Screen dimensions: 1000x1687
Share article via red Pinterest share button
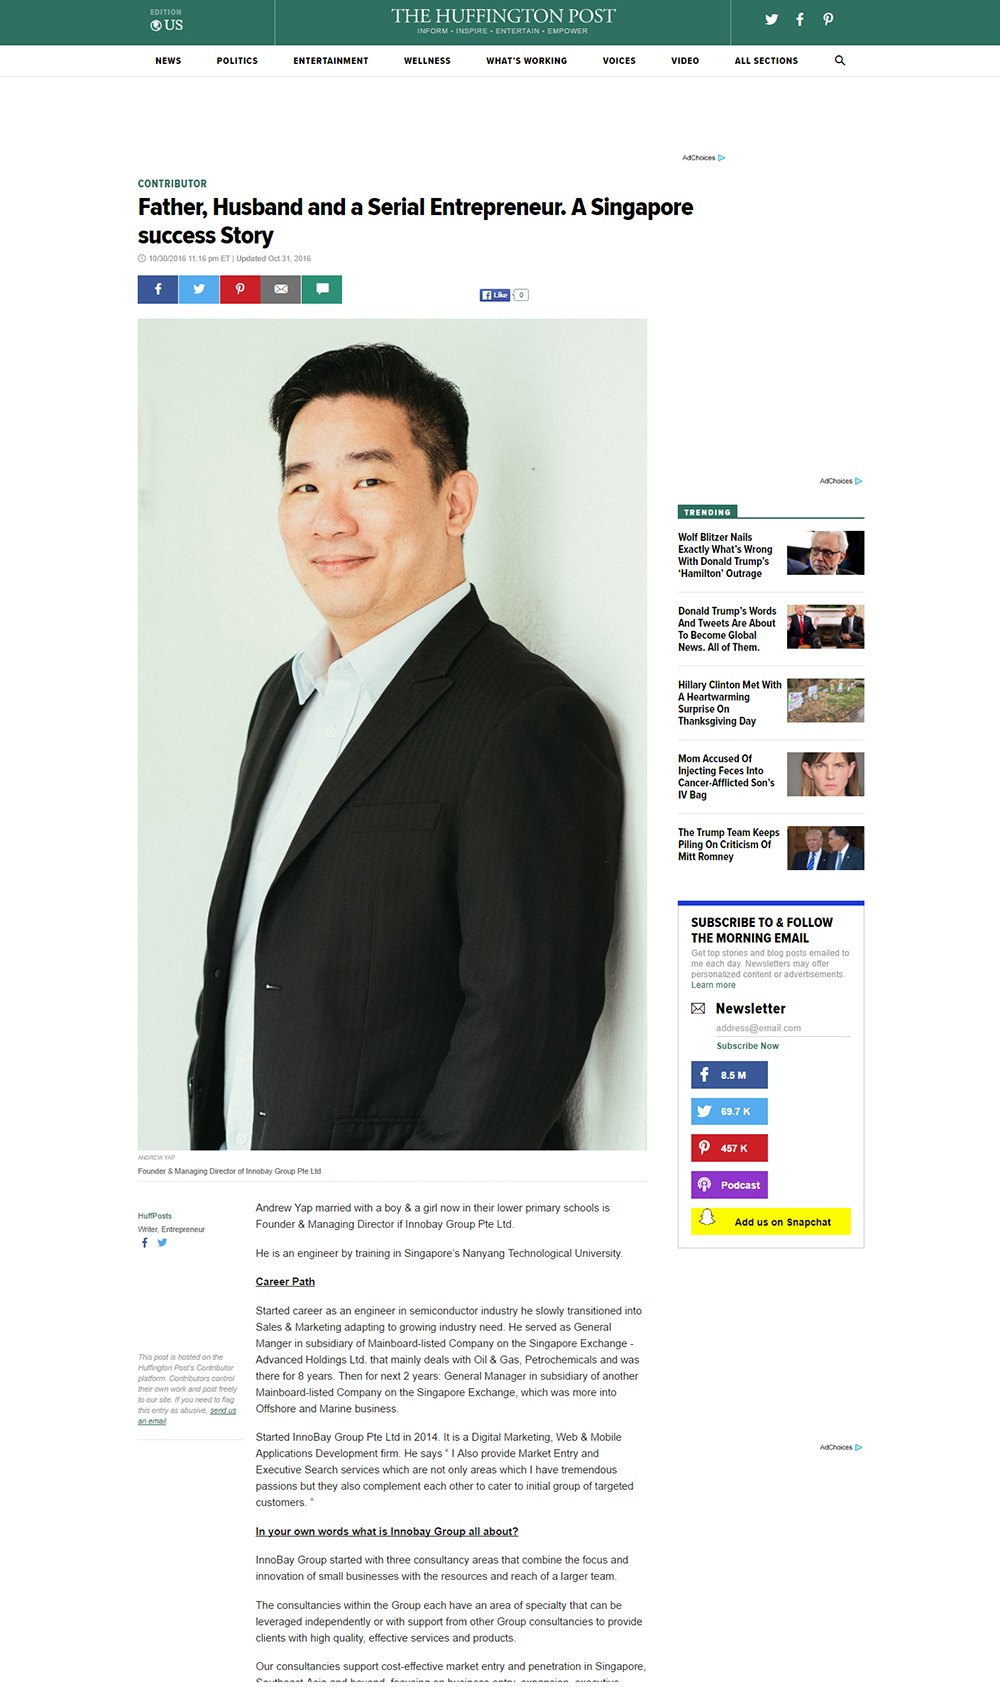pos(240,289)
